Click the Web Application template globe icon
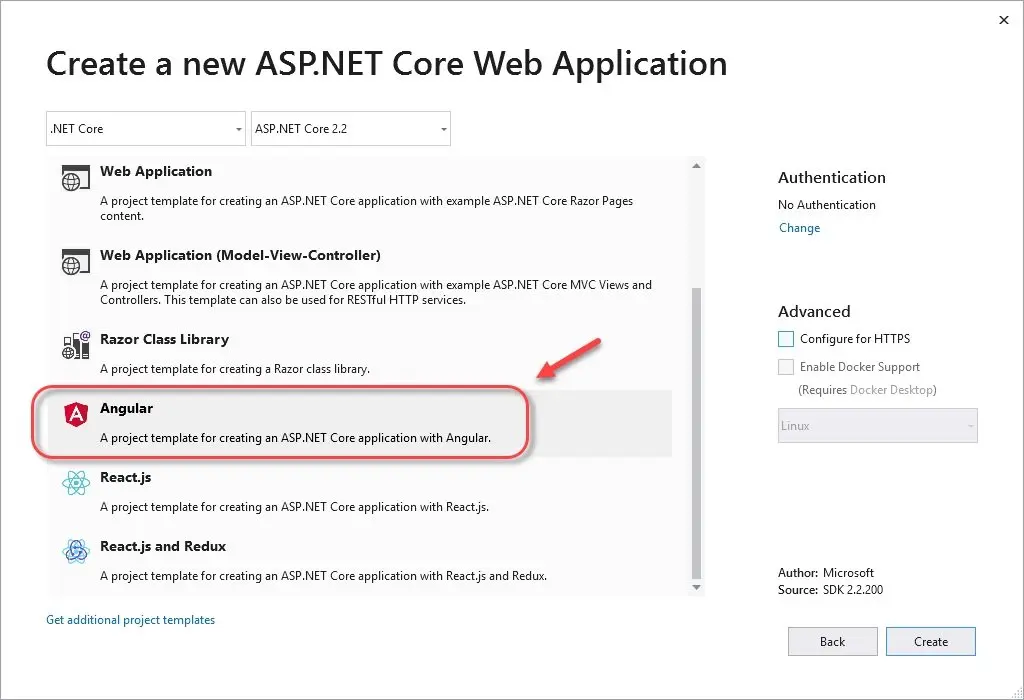The height and width of the screenshot is (700, 1024). coord(75,178)
